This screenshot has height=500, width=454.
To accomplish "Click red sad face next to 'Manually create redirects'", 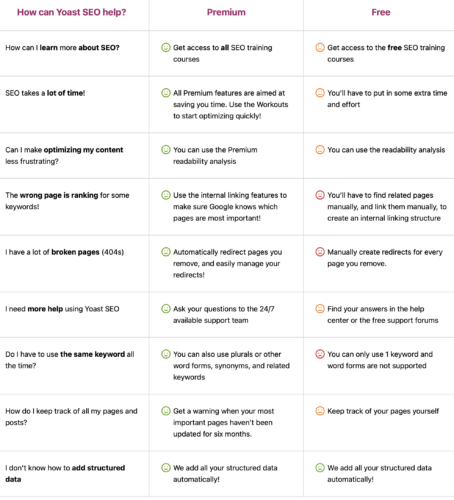I will point(320,252).
